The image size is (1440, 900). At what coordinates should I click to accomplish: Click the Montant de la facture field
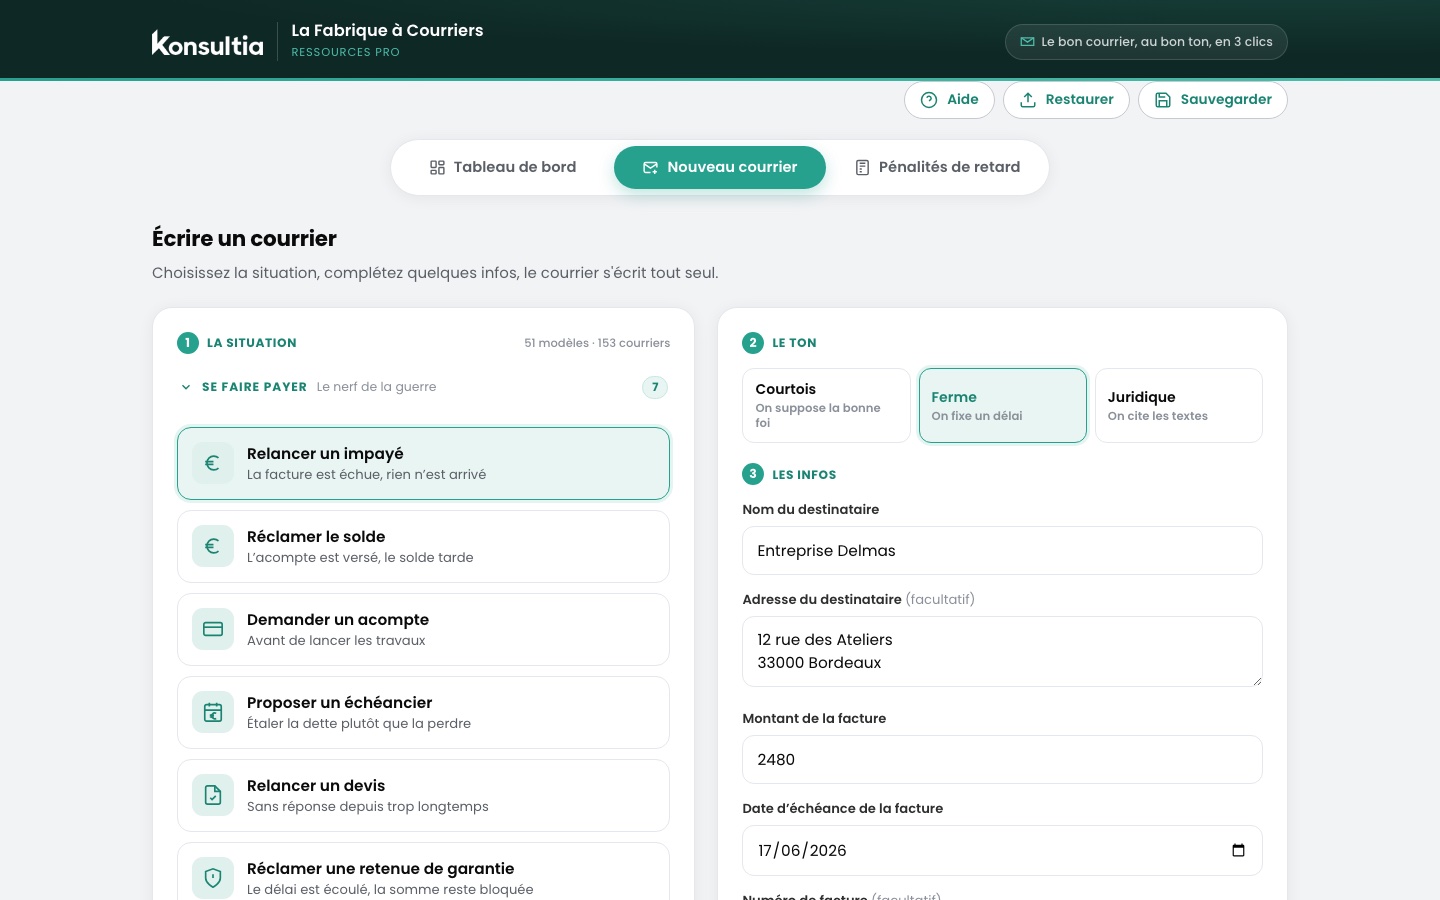click(x=1002, y=760)
